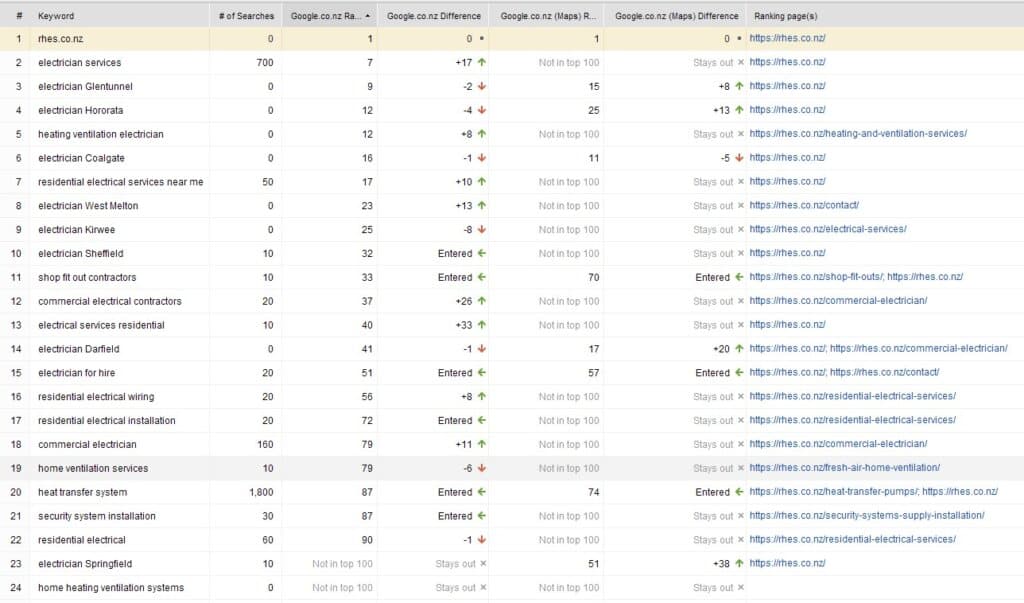
Task: Click Maps Entered arrow for heat transfer system
Action: pos(739,492)
